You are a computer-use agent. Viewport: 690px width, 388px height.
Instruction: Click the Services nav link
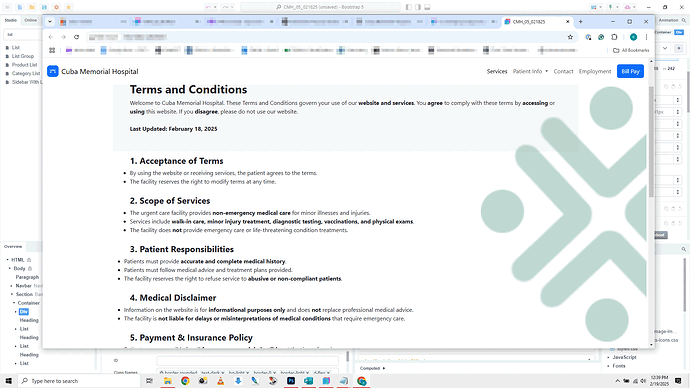coord(497,71)
